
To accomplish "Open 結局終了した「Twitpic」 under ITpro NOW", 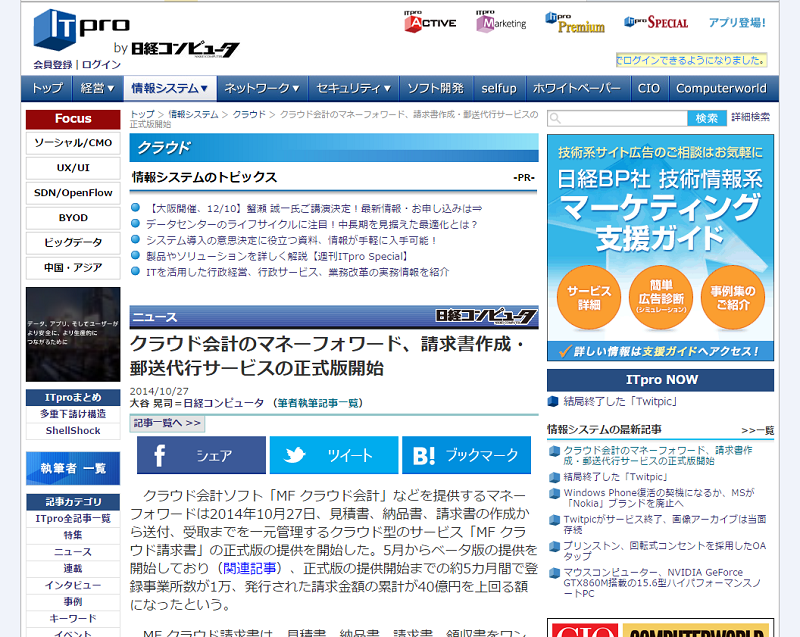I will 620,401.
